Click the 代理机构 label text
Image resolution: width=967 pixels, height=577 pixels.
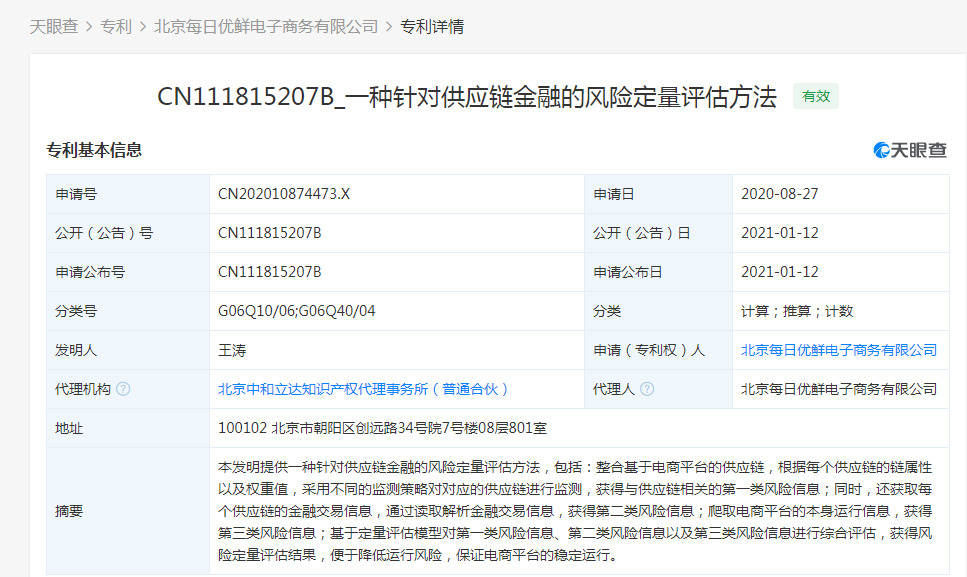[83, 389]
